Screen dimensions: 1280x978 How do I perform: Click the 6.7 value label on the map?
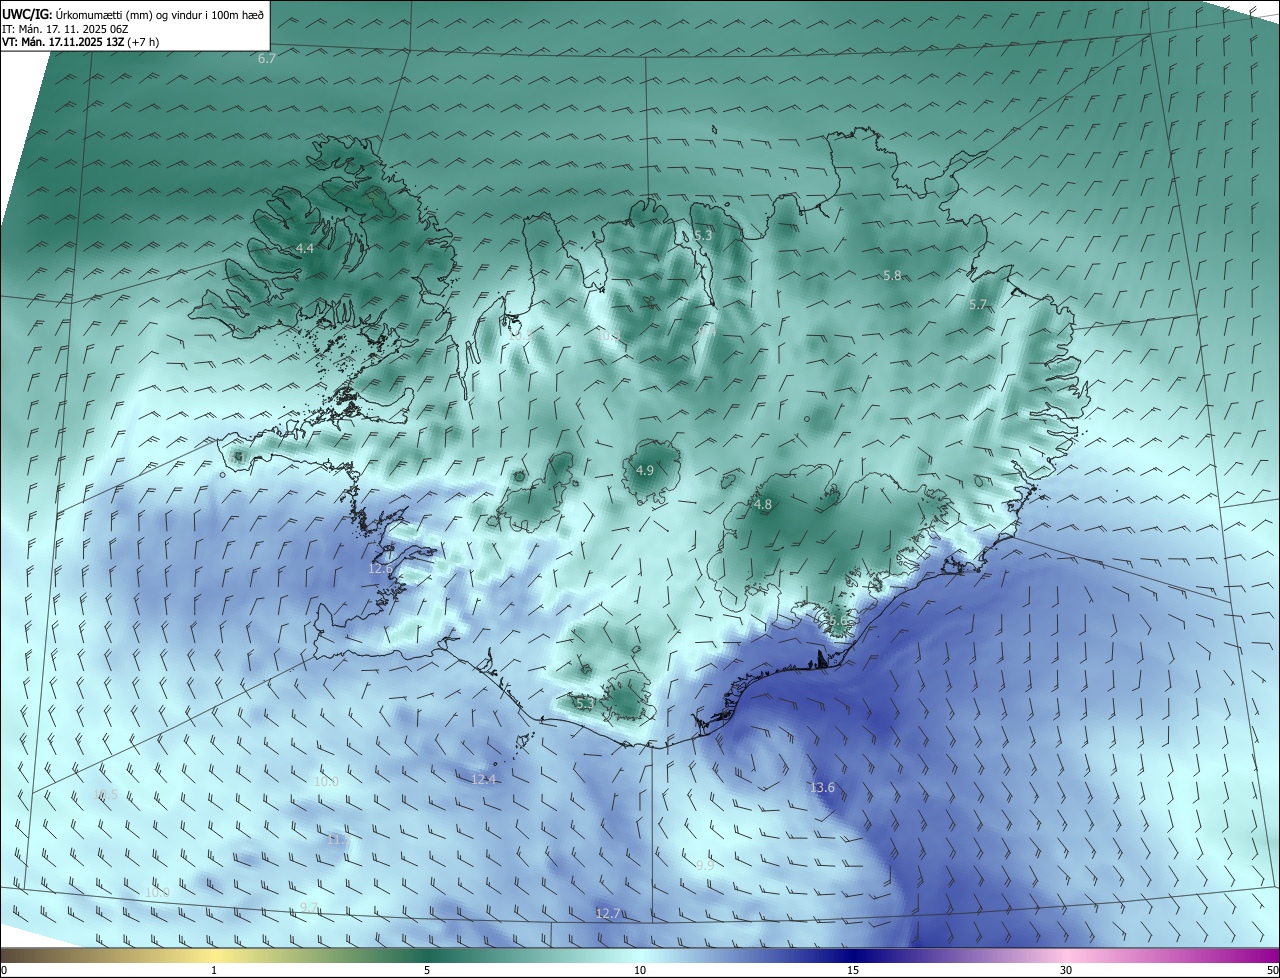266,59
